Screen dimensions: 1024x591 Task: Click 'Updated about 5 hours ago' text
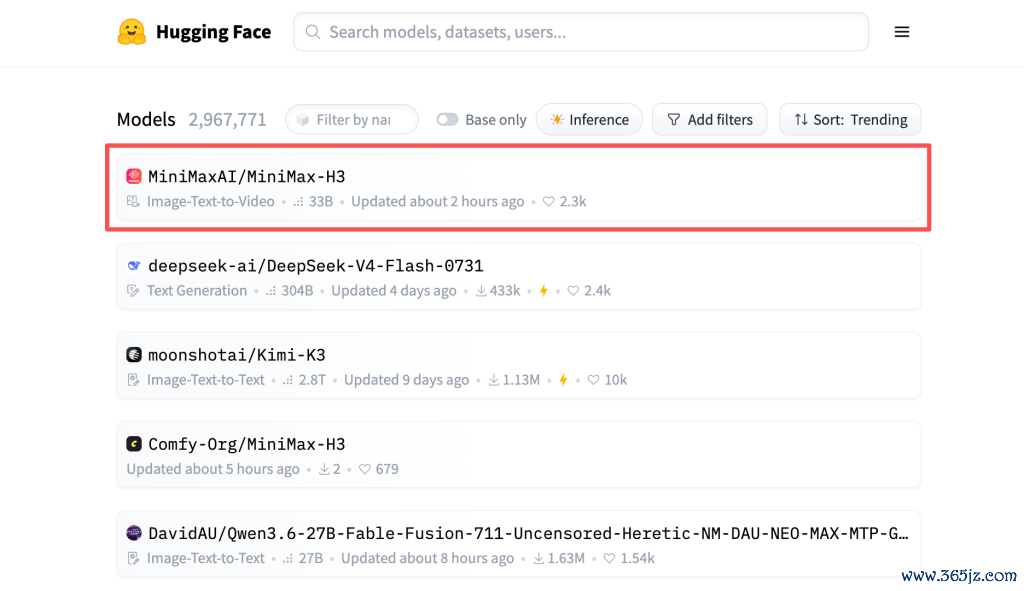pos(213,469)
